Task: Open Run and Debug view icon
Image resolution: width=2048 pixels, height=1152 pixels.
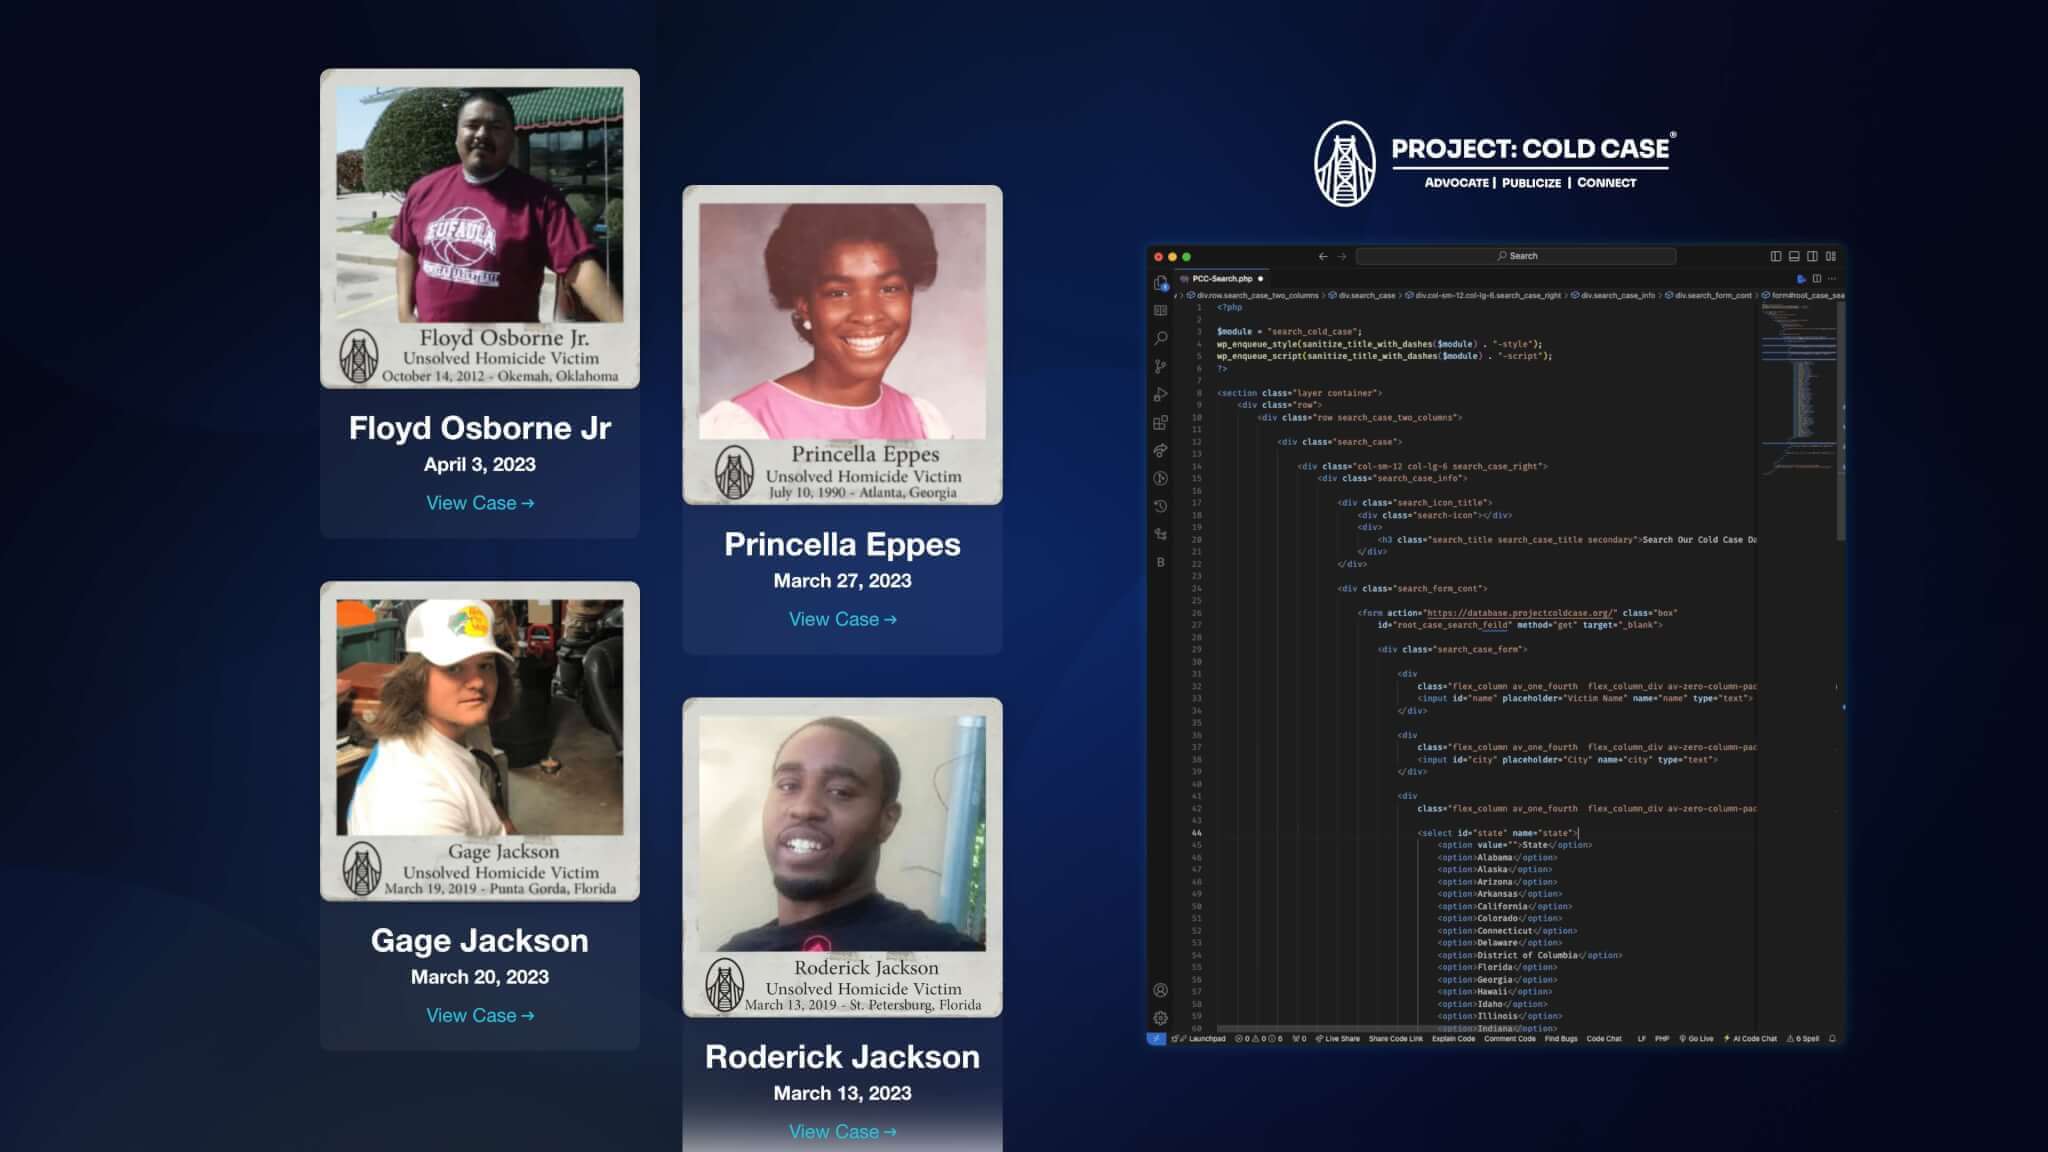Action: coord(1160,394)
